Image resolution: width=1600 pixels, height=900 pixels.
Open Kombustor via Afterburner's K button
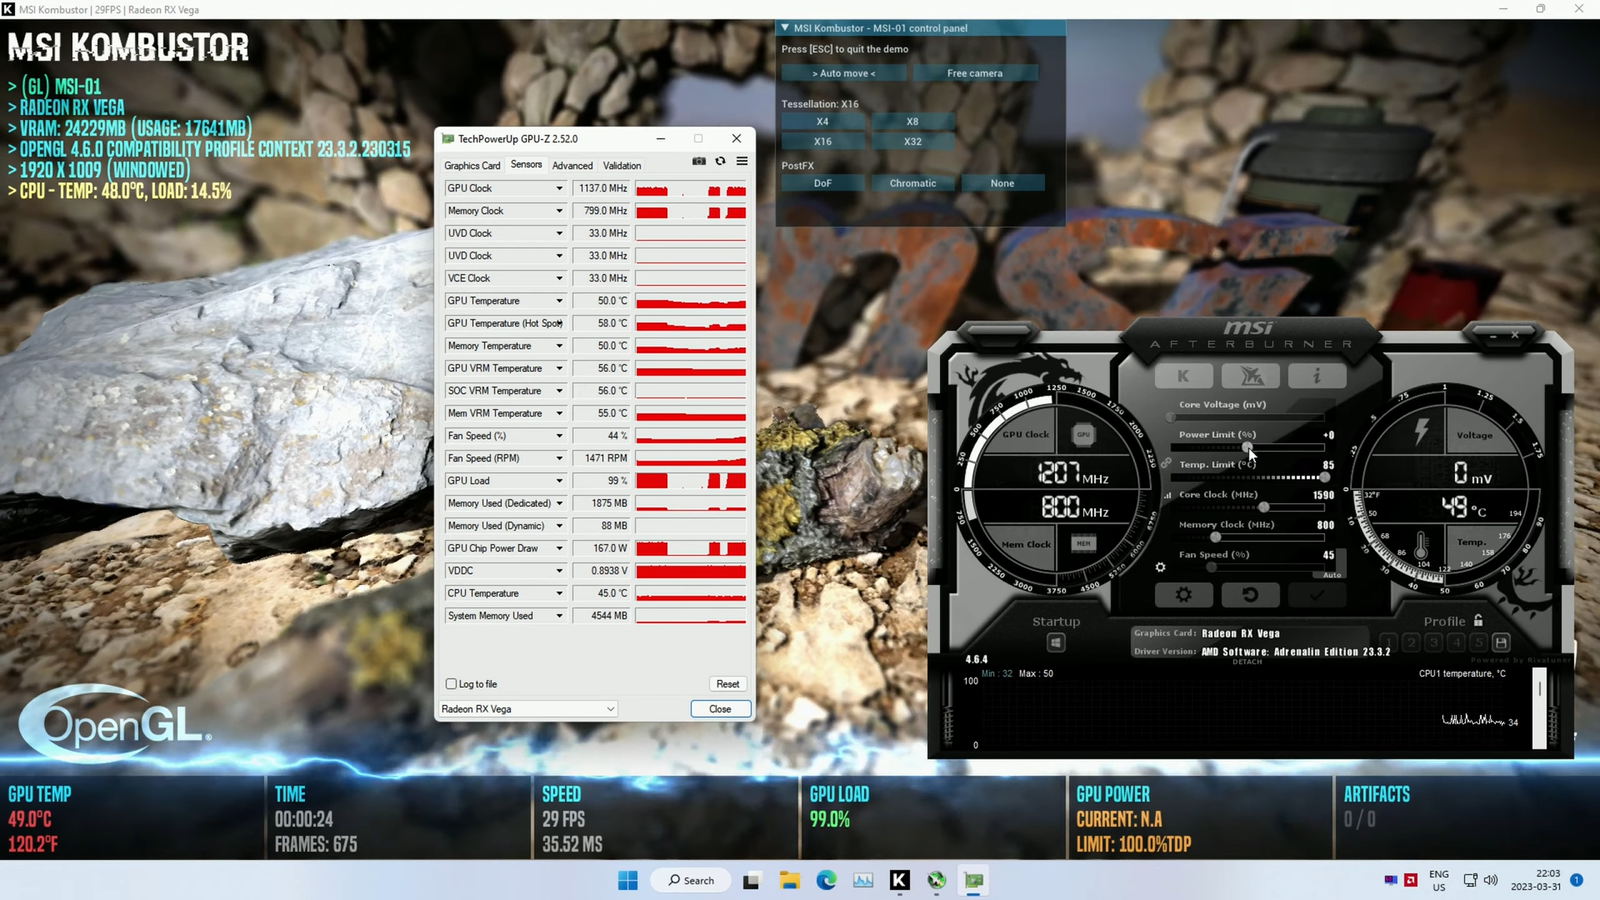tap(1184, 376)
